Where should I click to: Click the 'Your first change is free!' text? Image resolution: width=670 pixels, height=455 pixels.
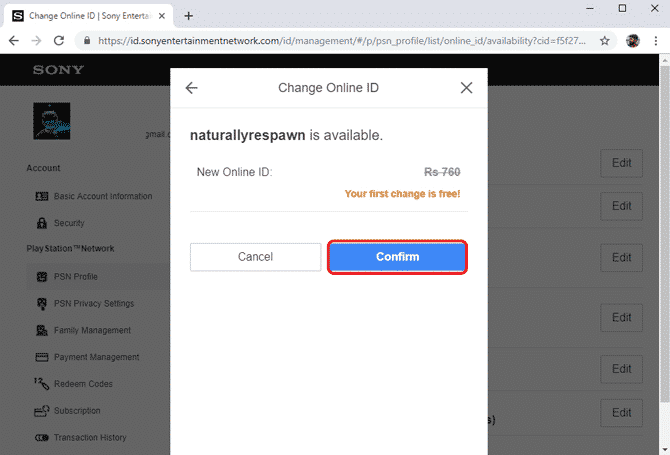pos(403,194)
